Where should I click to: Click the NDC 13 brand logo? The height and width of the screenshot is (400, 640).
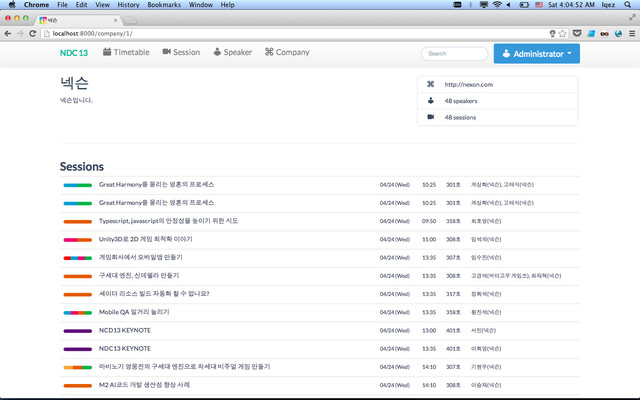click(74, 53)
